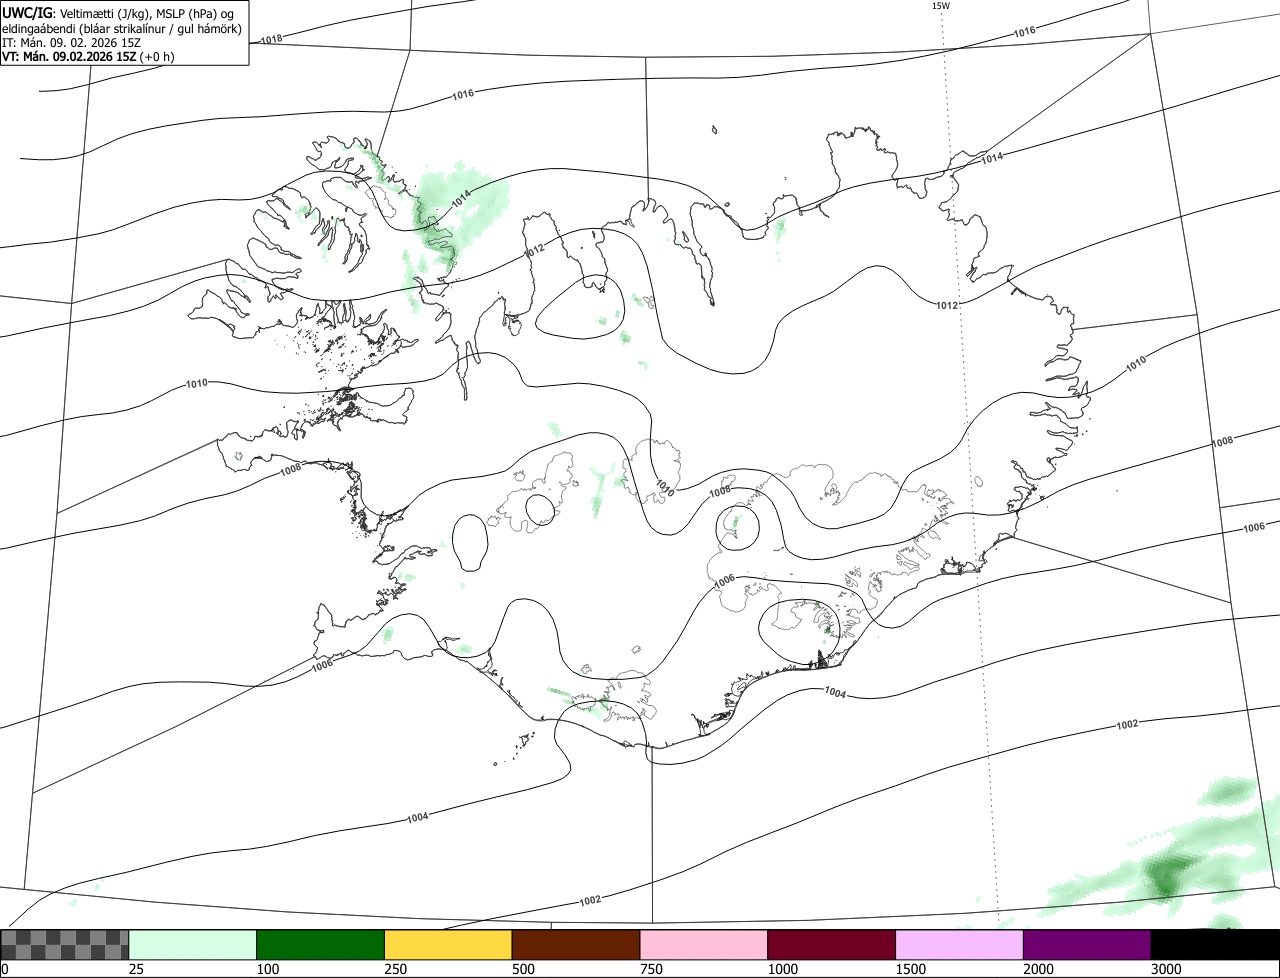Choose the light lilac 1500–2000 legend swatch
The height and width of the screenshot is (978, 1280).
(x=960, y=944)
